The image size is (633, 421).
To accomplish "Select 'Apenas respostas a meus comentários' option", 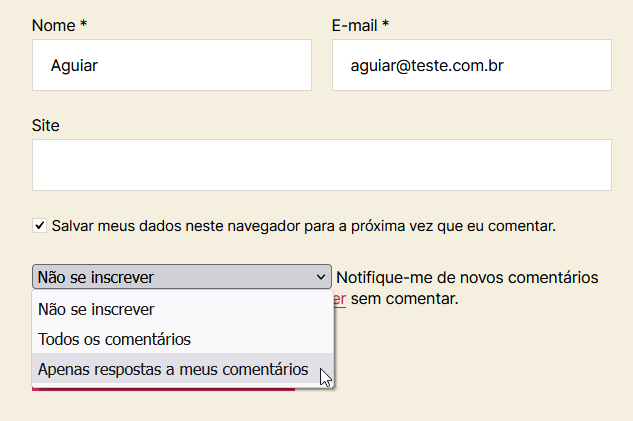I will pyautogui.click(x=173, y=369).
